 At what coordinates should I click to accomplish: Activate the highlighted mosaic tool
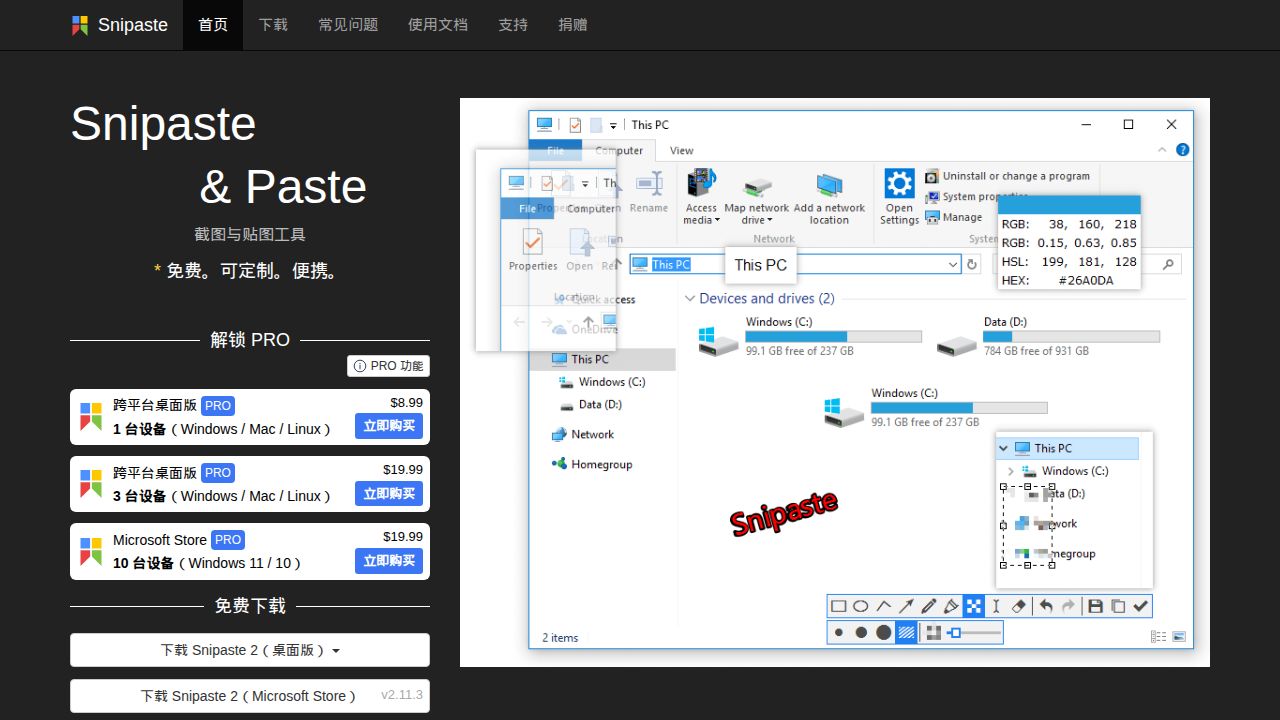[x=974, y=606]
